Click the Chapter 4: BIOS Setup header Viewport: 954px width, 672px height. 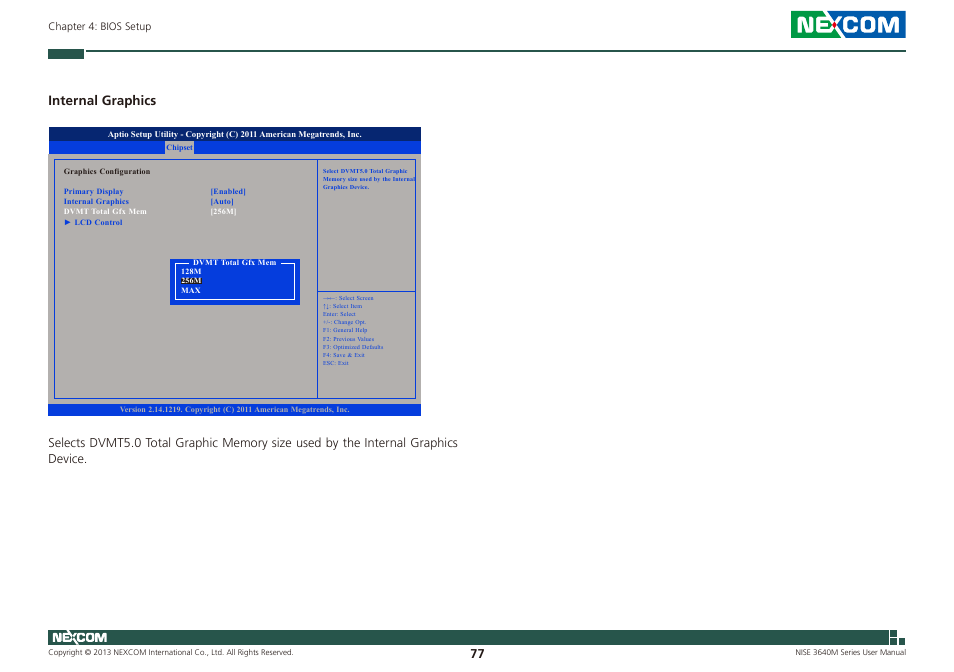(x=100, y=26)
